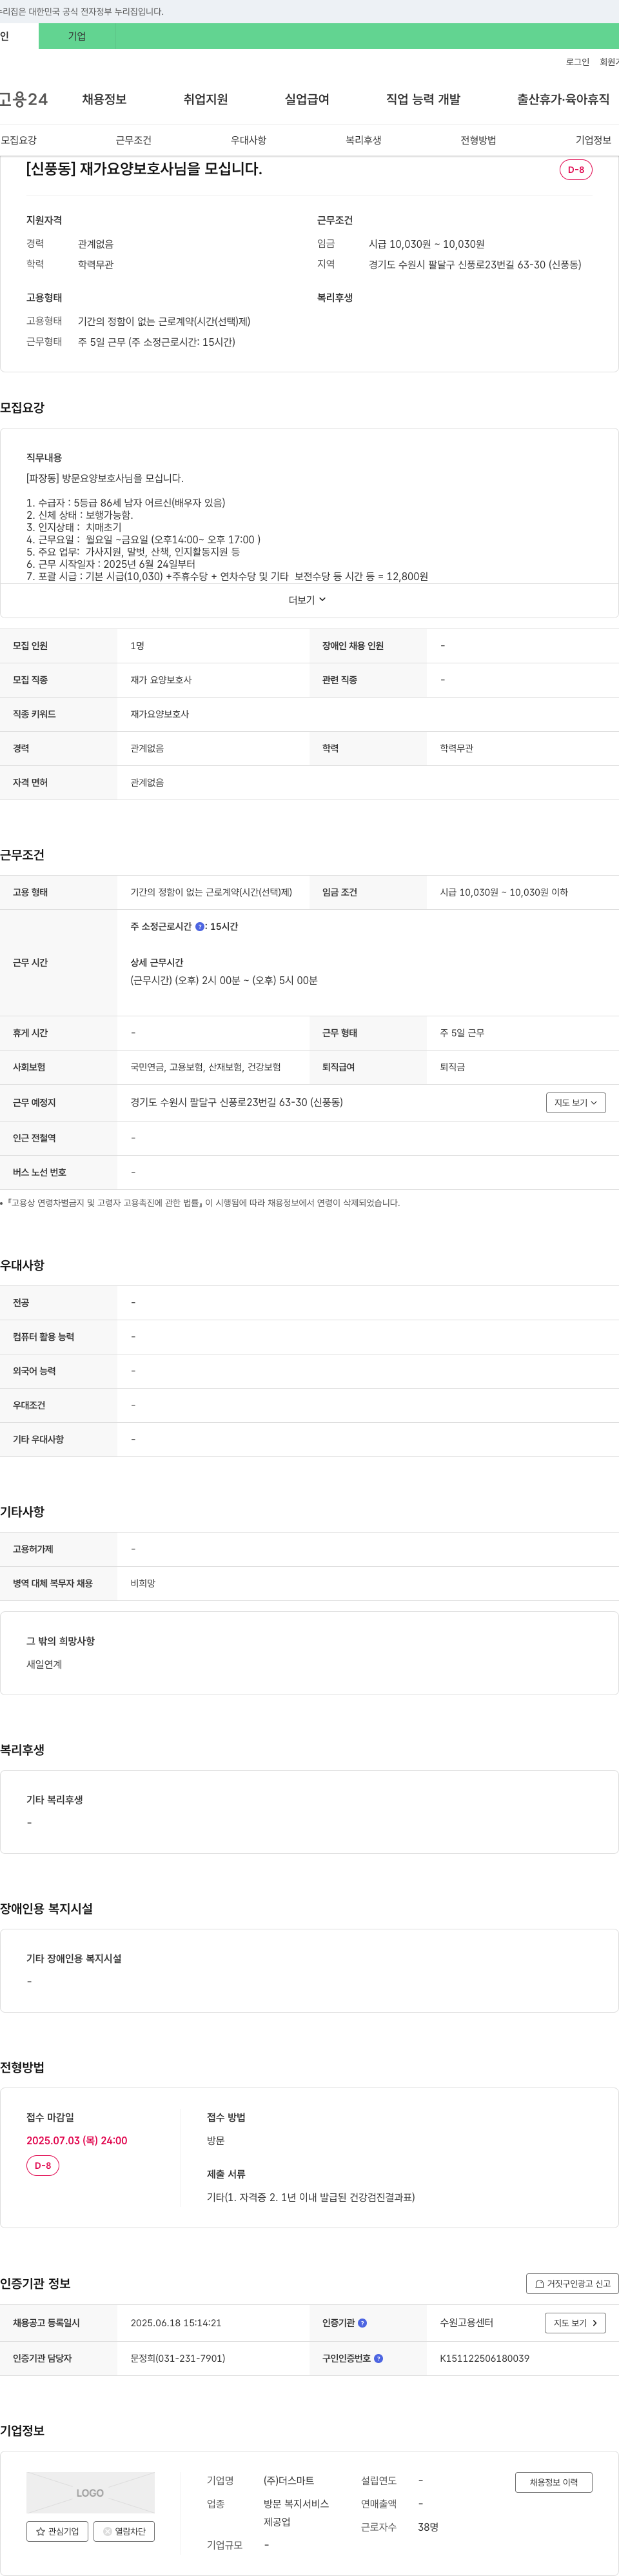Open the 실업급여 main menu

point(307,99)
